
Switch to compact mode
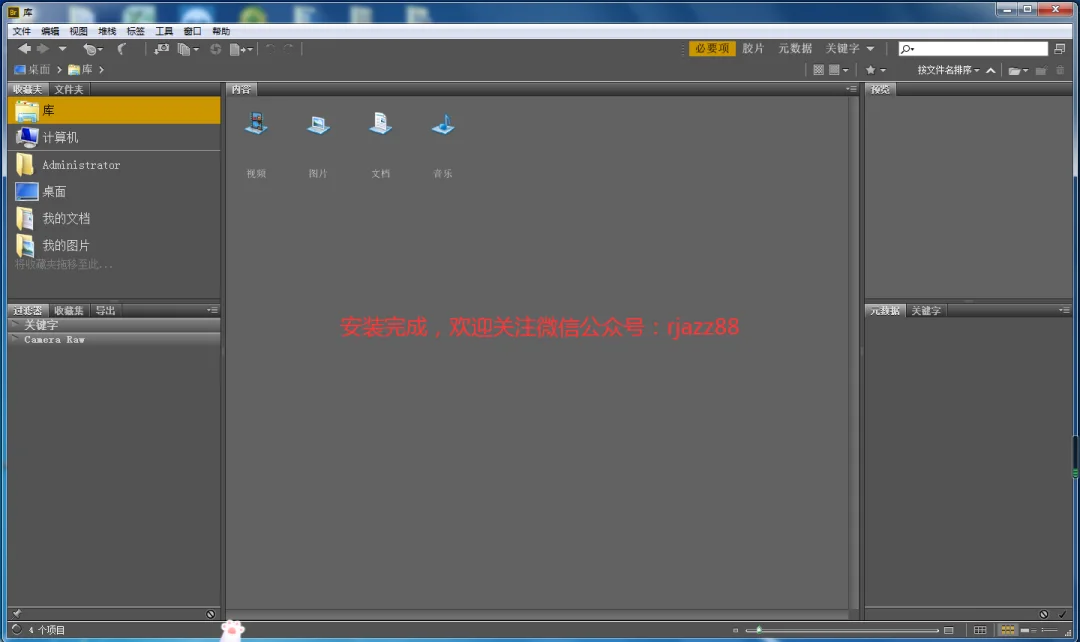click(1059, 49)
